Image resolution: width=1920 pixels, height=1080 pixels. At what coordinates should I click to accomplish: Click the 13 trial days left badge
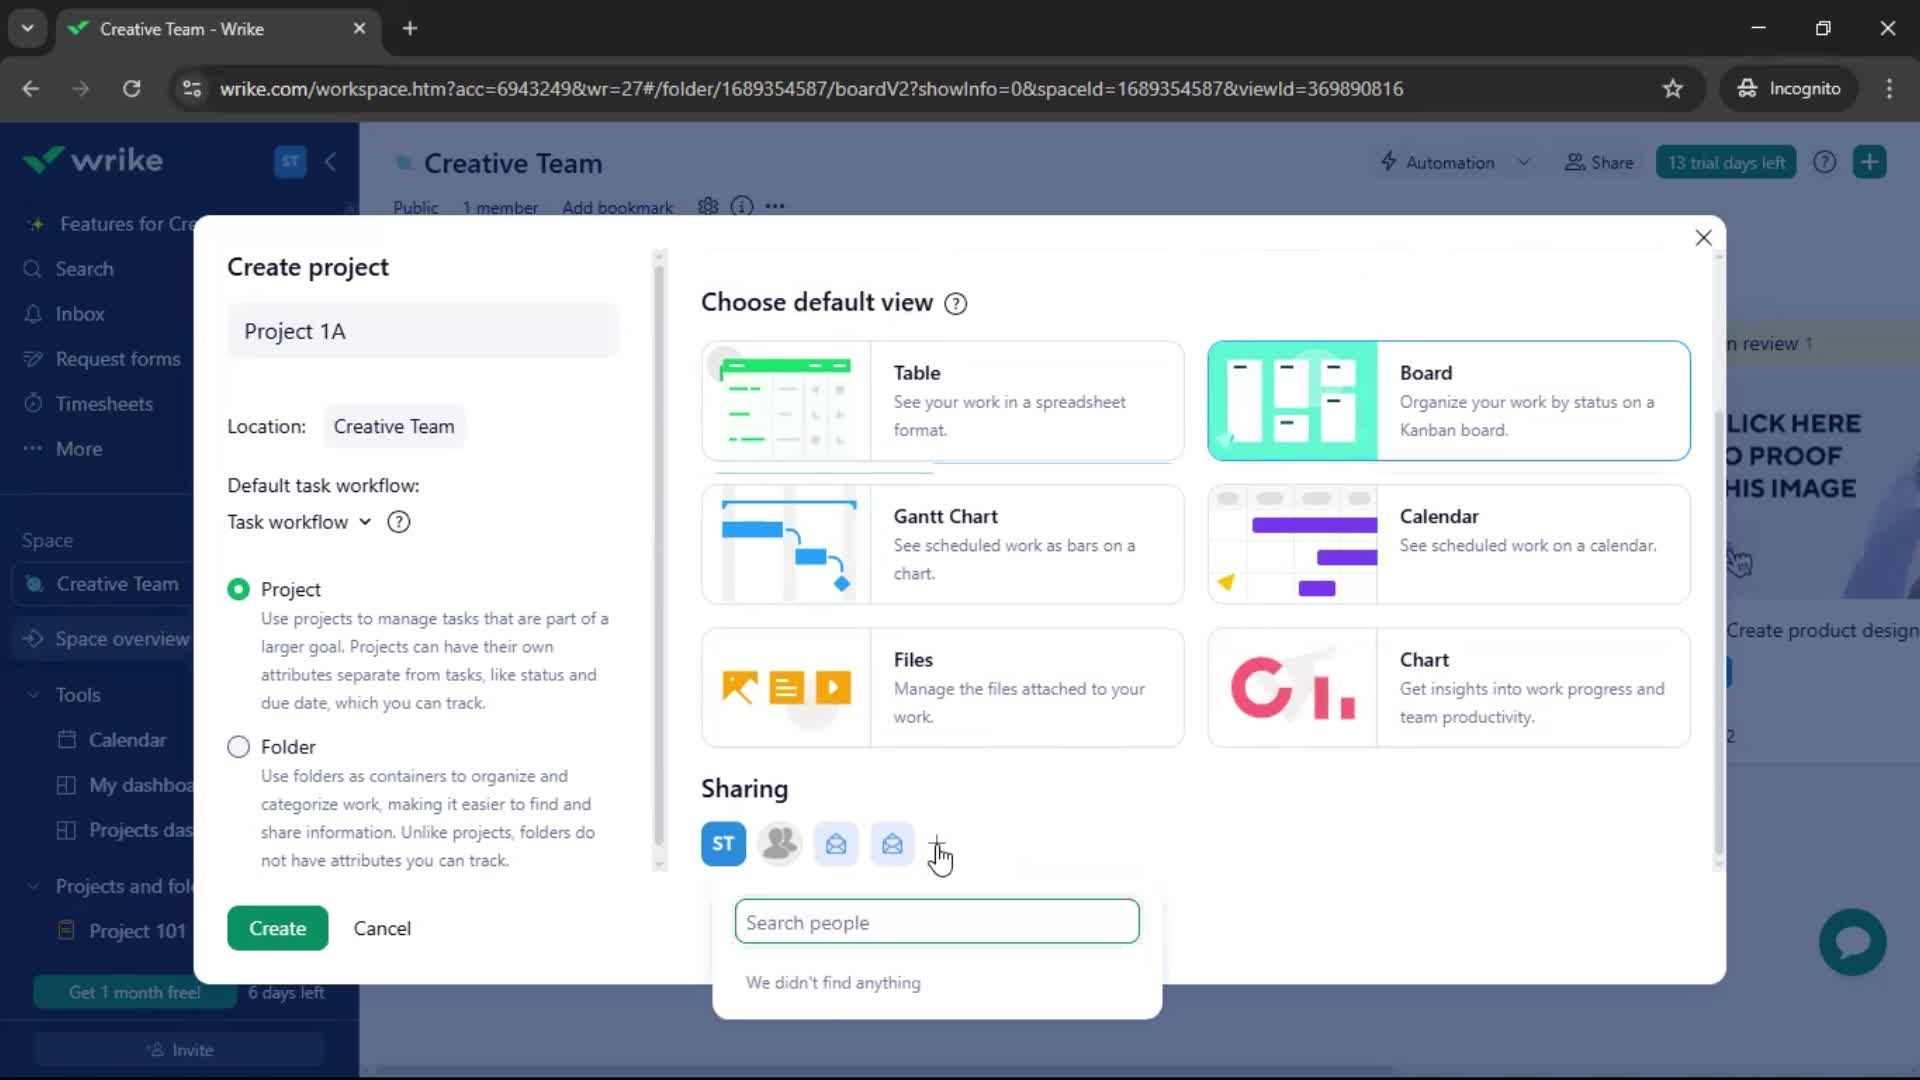coord(1726,162)
